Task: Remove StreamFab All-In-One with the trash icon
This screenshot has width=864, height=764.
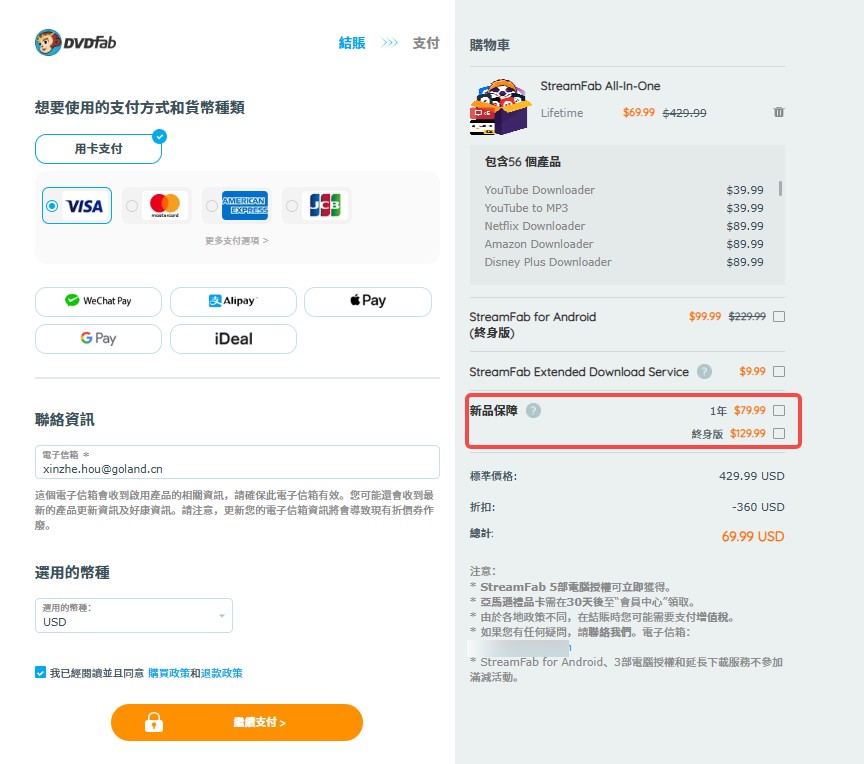Action: tap(779, 112)
